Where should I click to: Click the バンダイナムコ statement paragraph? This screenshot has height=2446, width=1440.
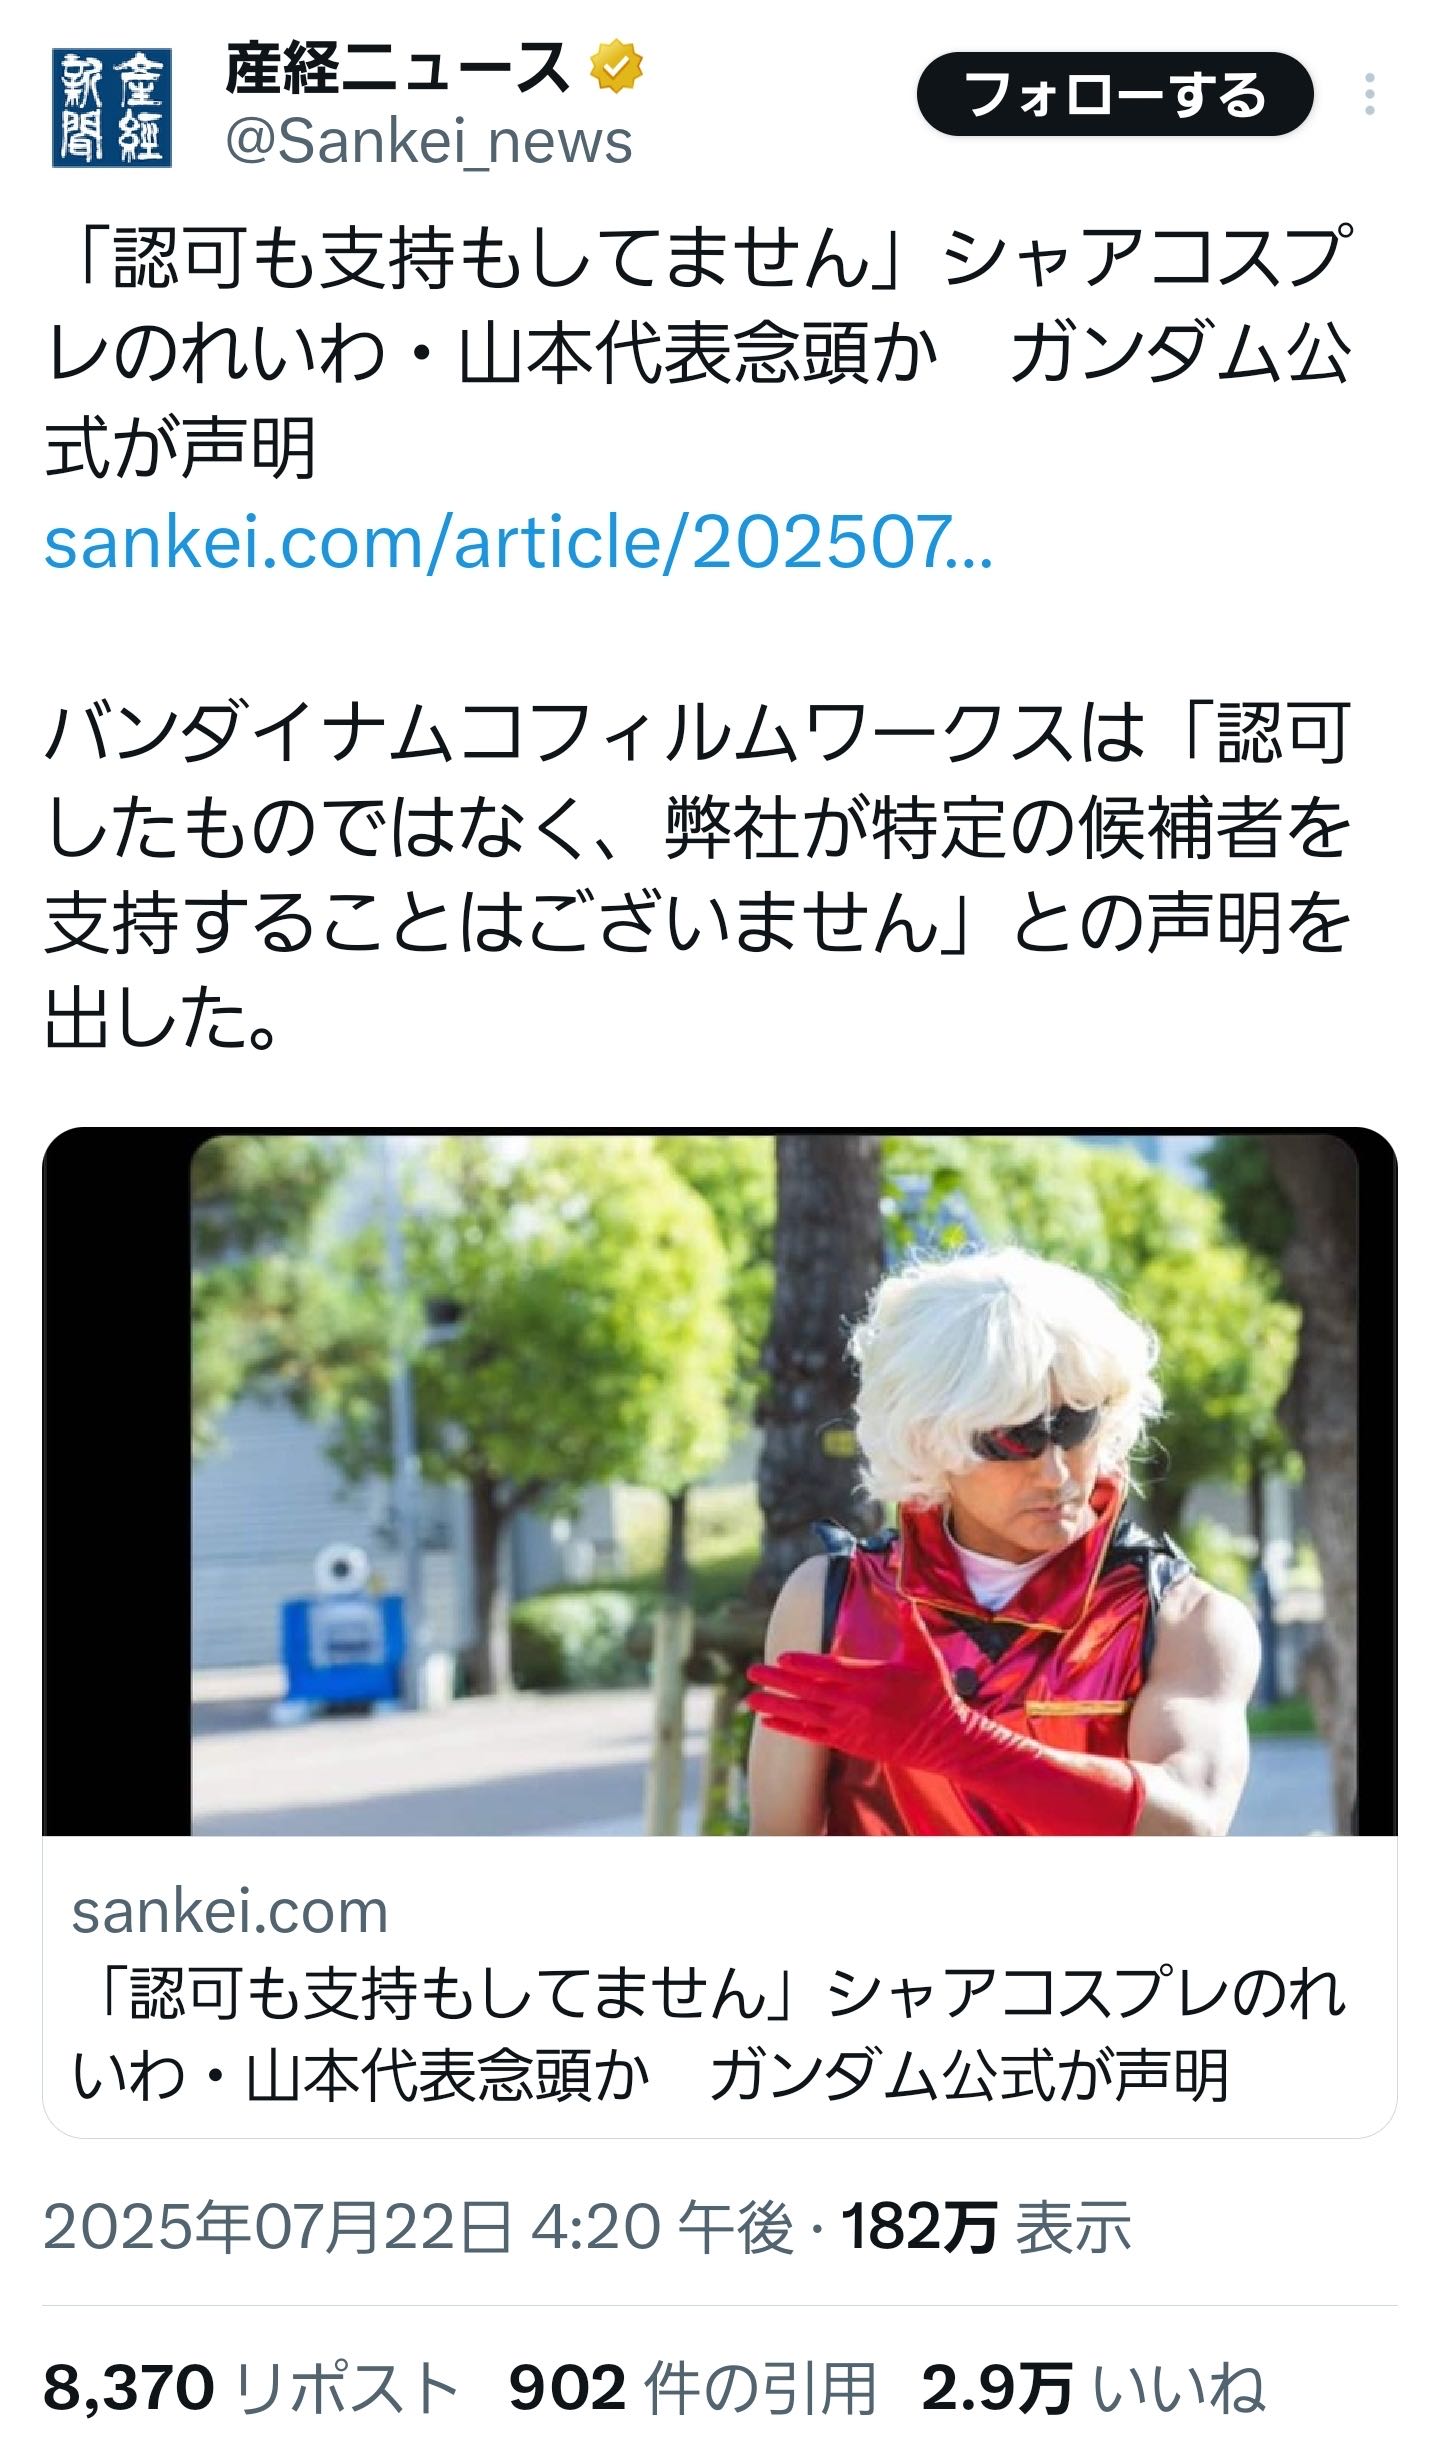pyautogui.click(x=699, y=876)
